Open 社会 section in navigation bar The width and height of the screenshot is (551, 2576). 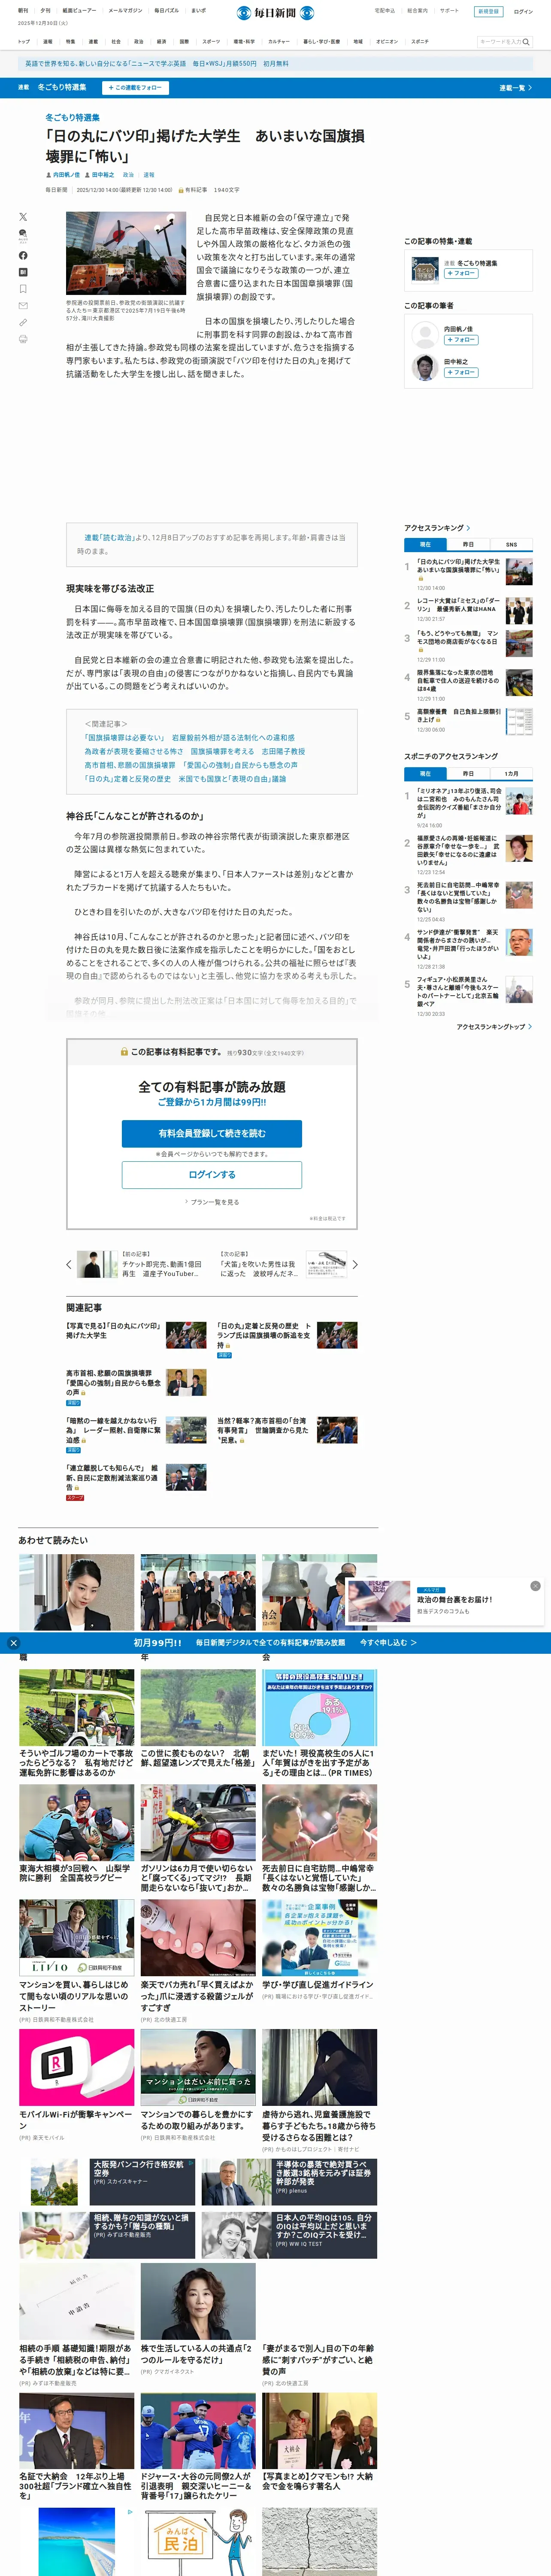[x=116, y=42]
